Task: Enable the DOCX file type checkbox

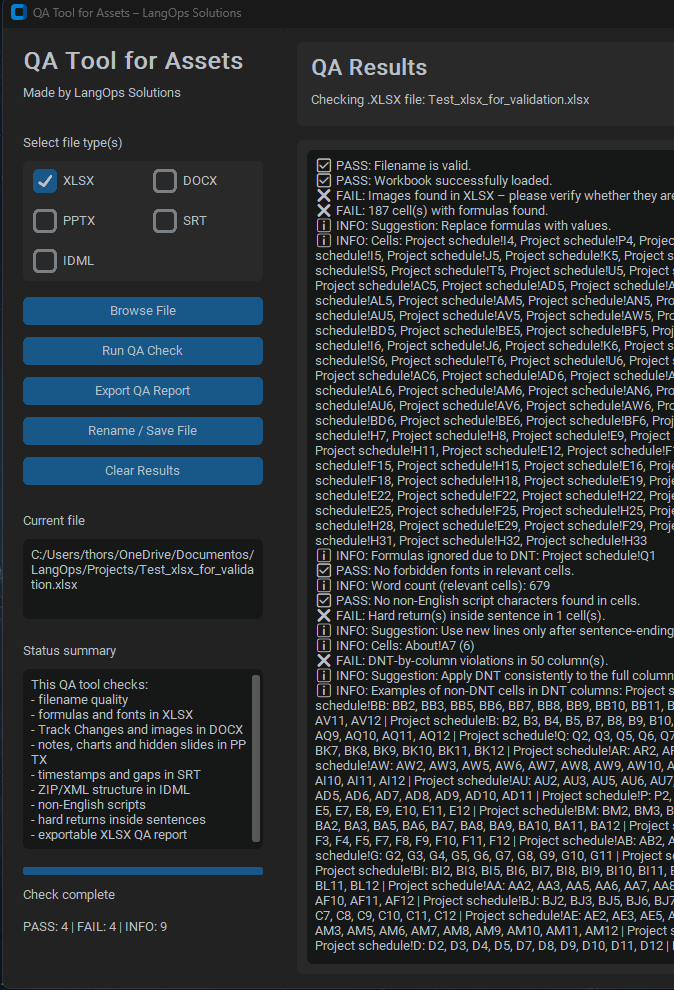Action: coord(165,181)
